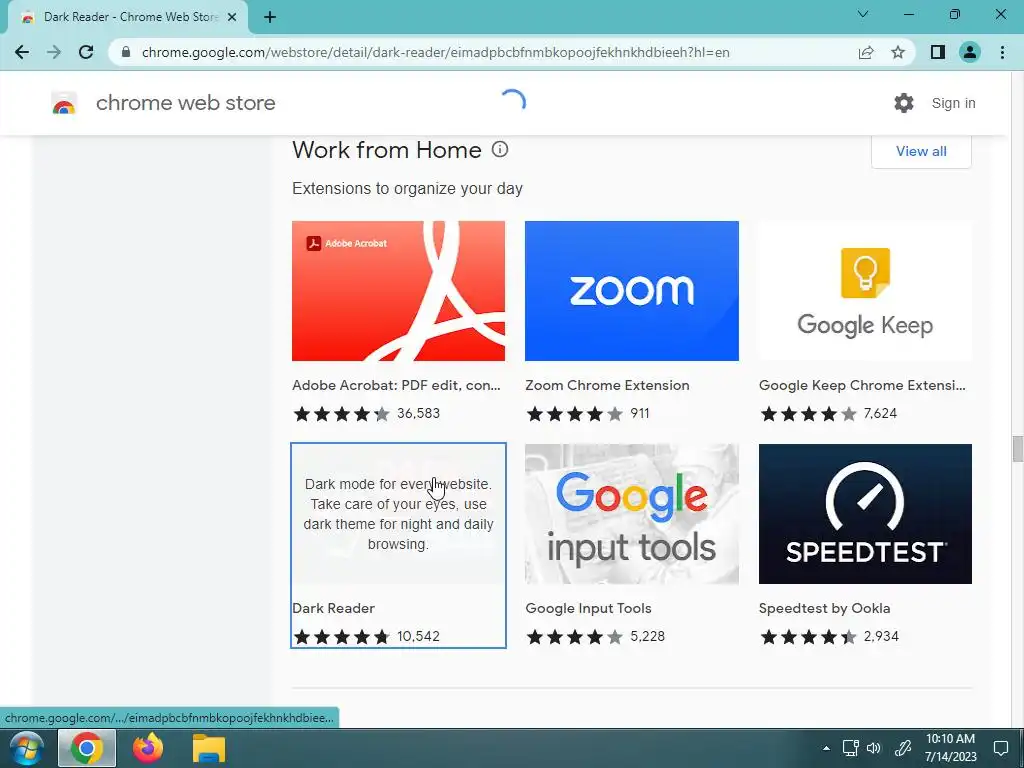Click Zoom Chrome Extension title
1024x768 pixels.
(607, 385)
